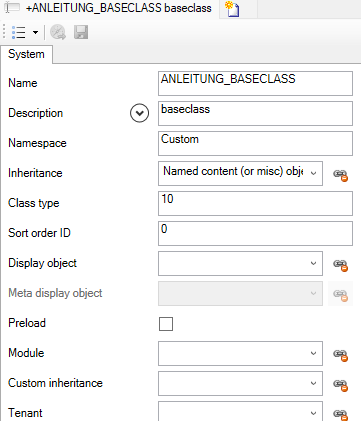
Task: Click the grayed save disk icon
Action: click(x=81, y=32)
